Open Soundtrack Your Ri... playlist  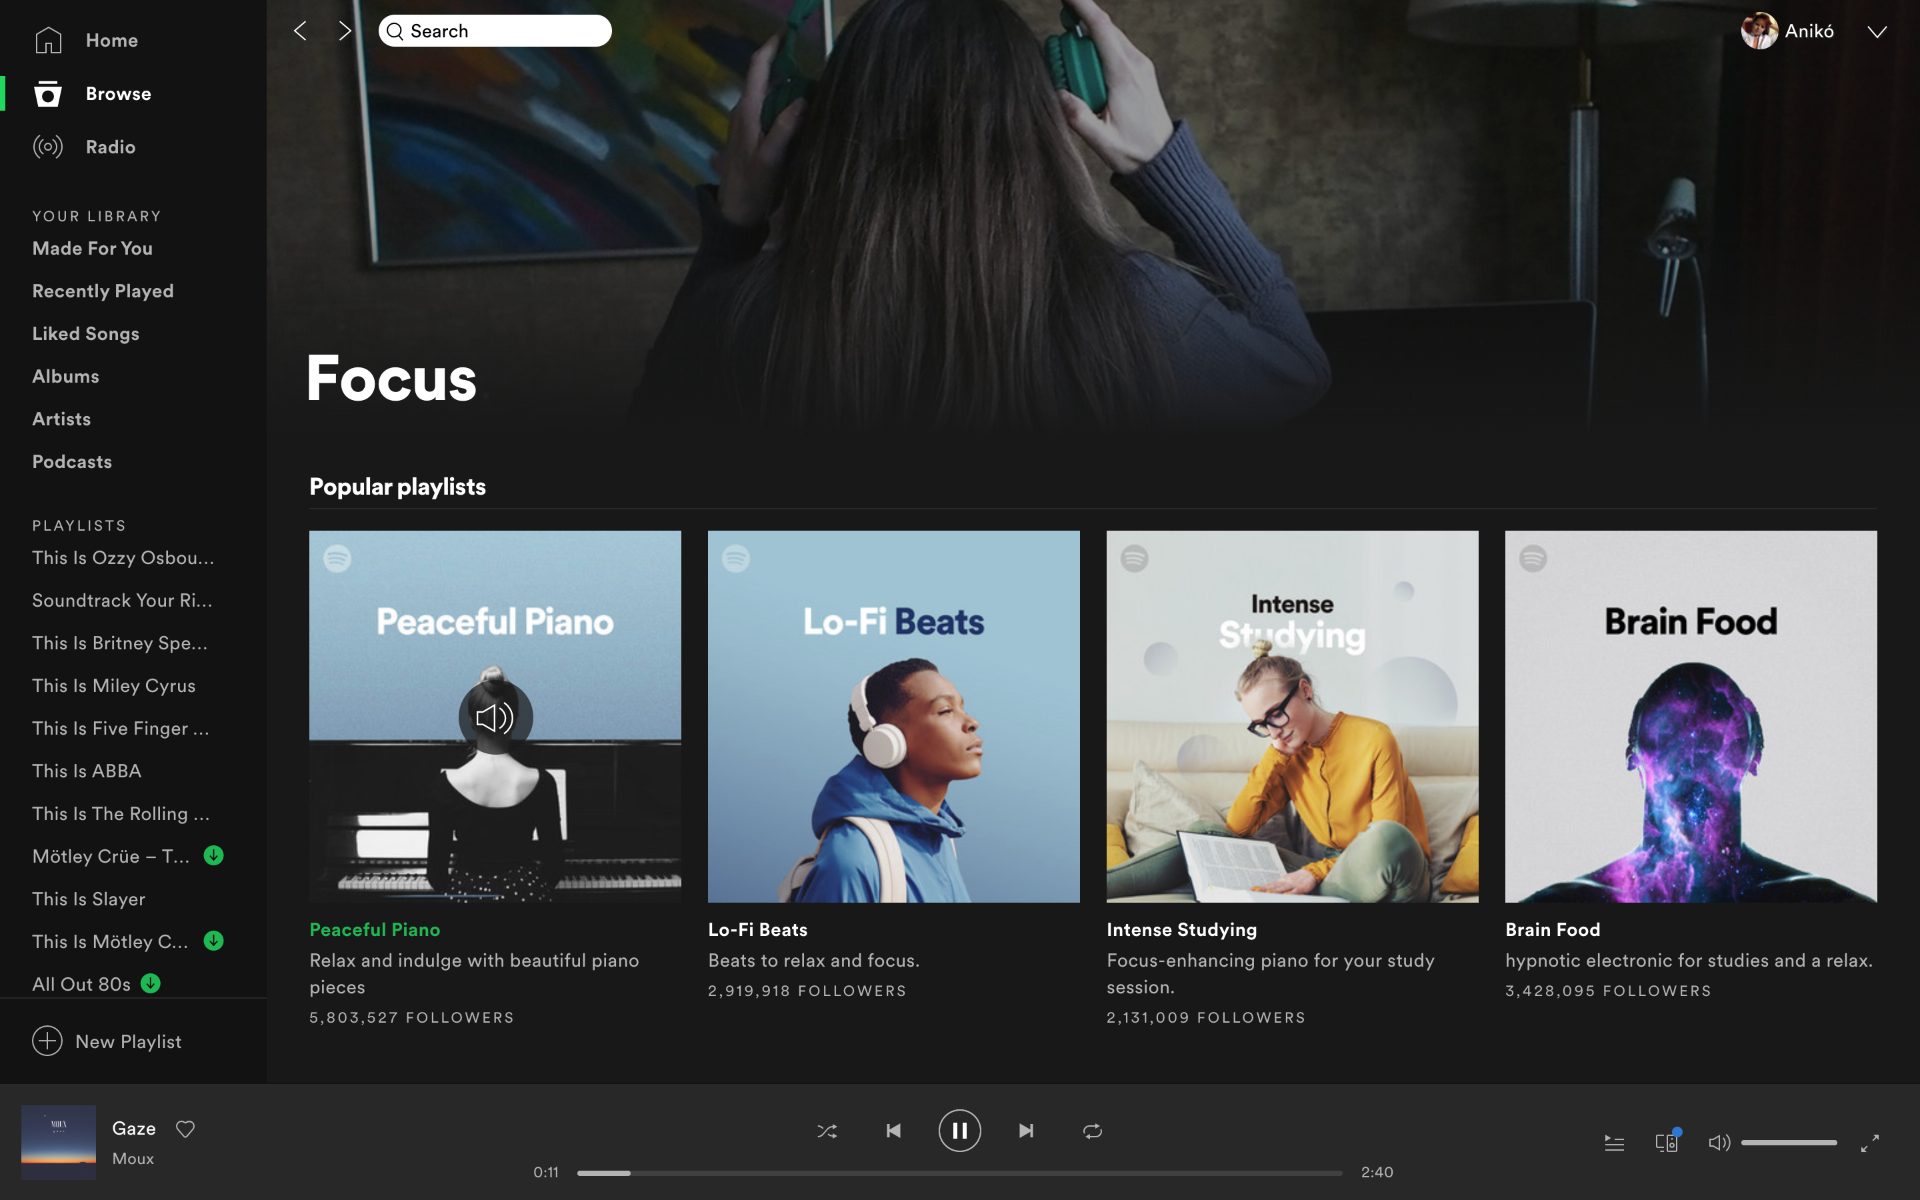point(122,600)
